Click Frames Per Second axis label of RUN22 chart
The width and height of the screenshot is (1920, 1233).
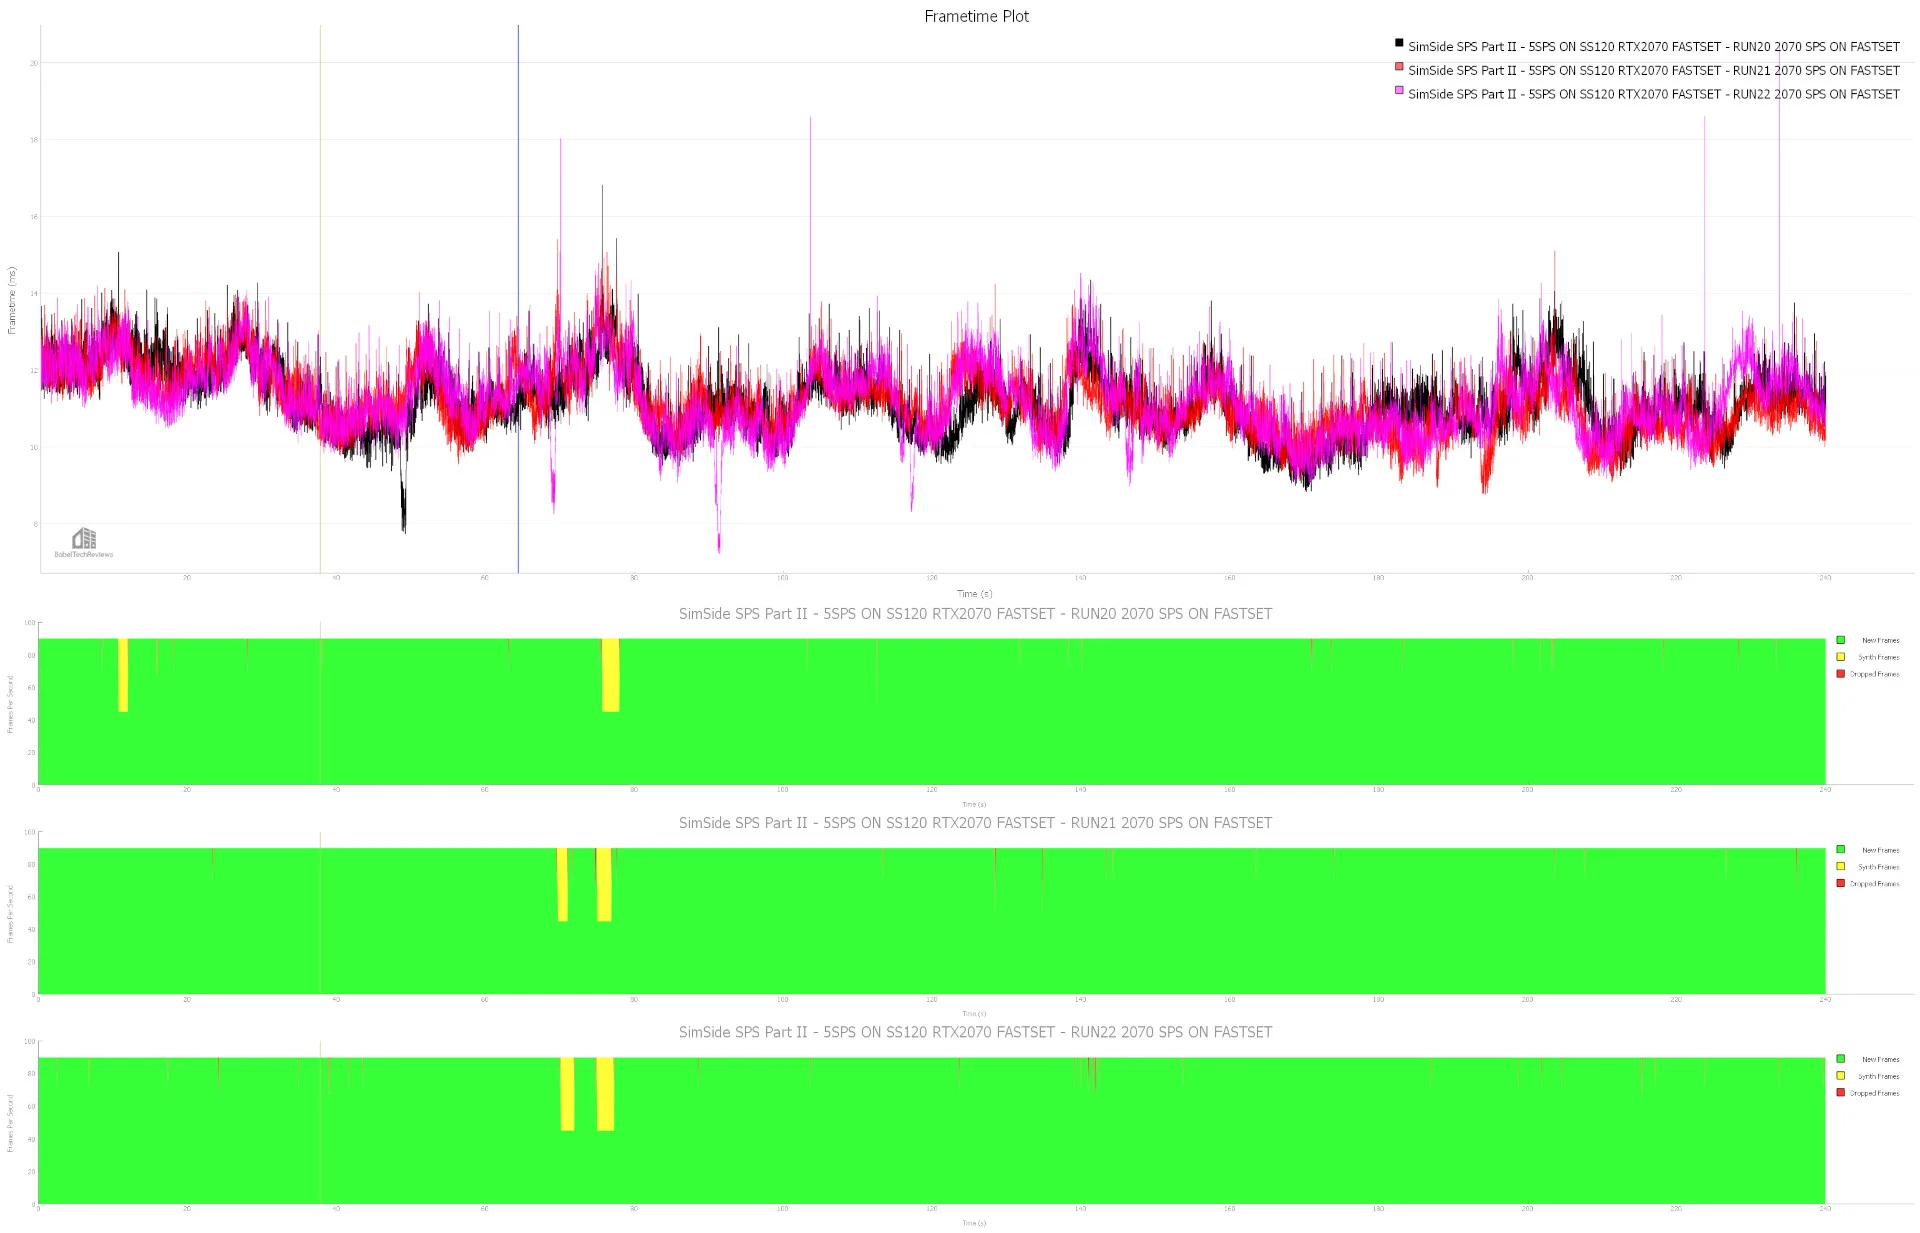click(x=11, y=1123)
